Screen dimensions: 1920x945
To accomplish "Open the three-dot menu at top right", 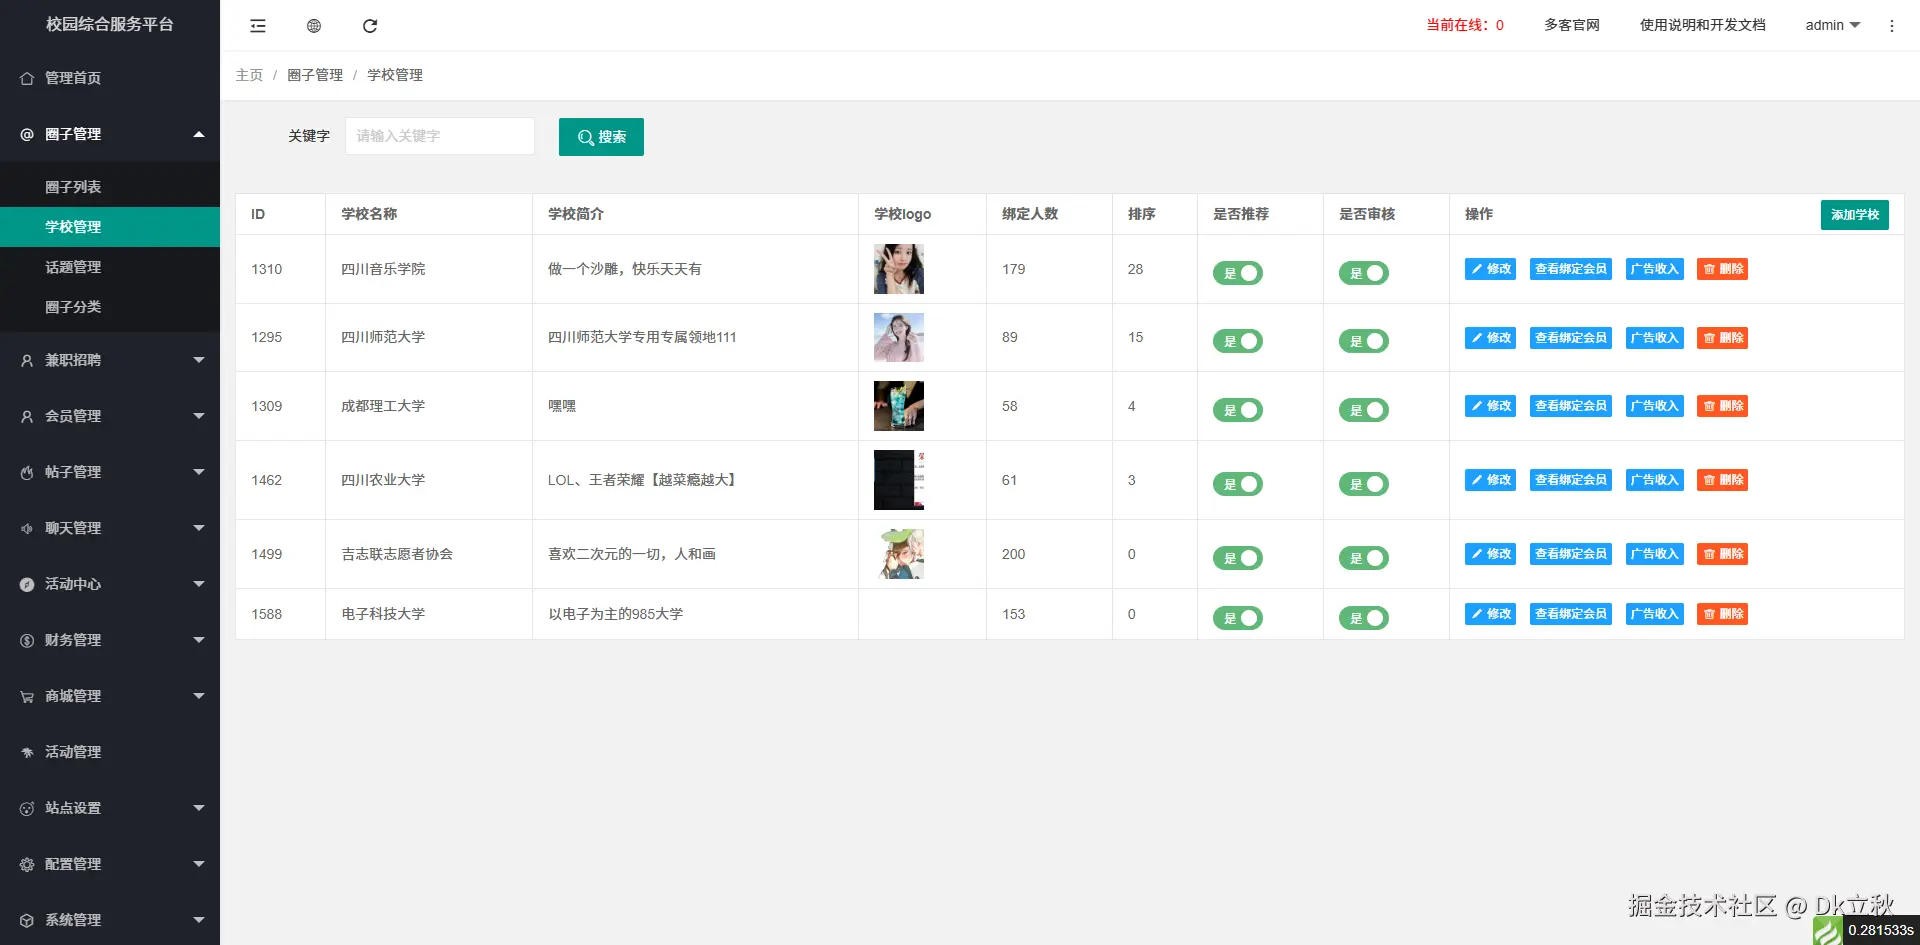I will pyautogui.click(x=1891, y=26).
